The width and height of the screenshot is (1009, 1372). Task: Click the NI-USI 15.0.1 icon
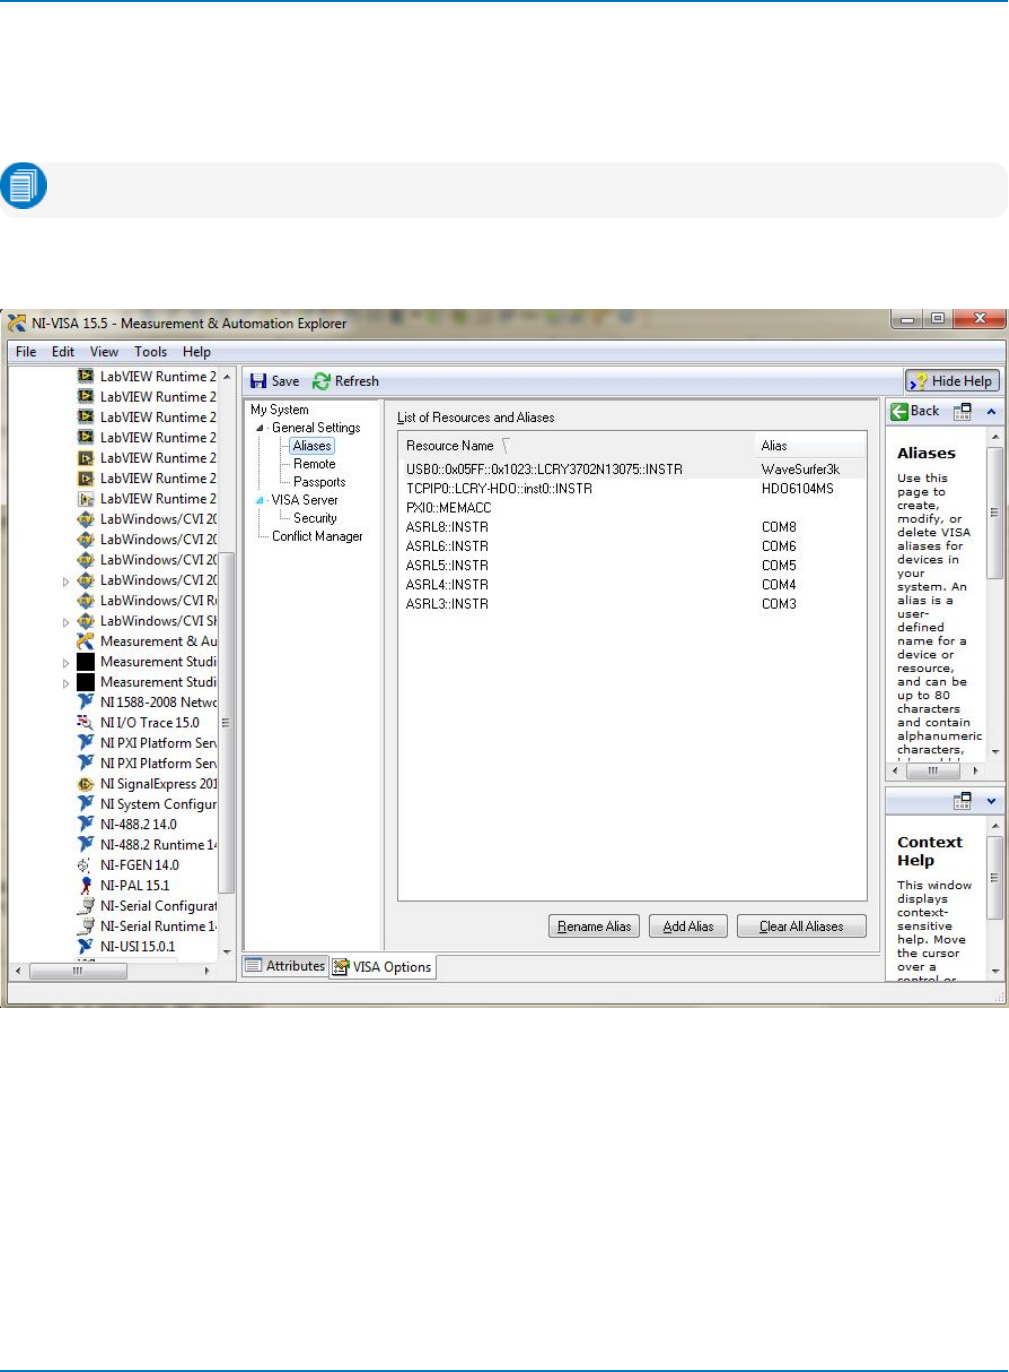point(86,946)
